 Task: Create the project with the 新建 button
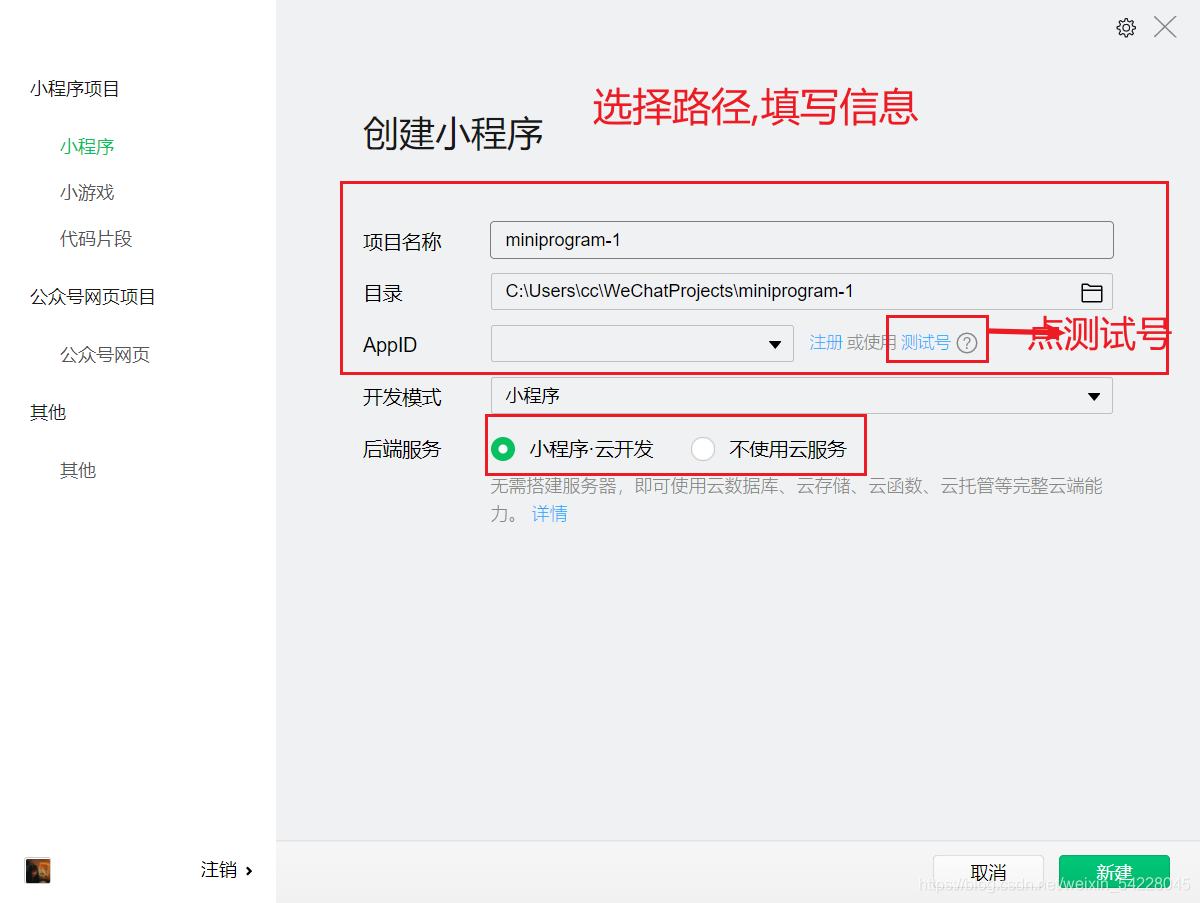click(1113, 871)
